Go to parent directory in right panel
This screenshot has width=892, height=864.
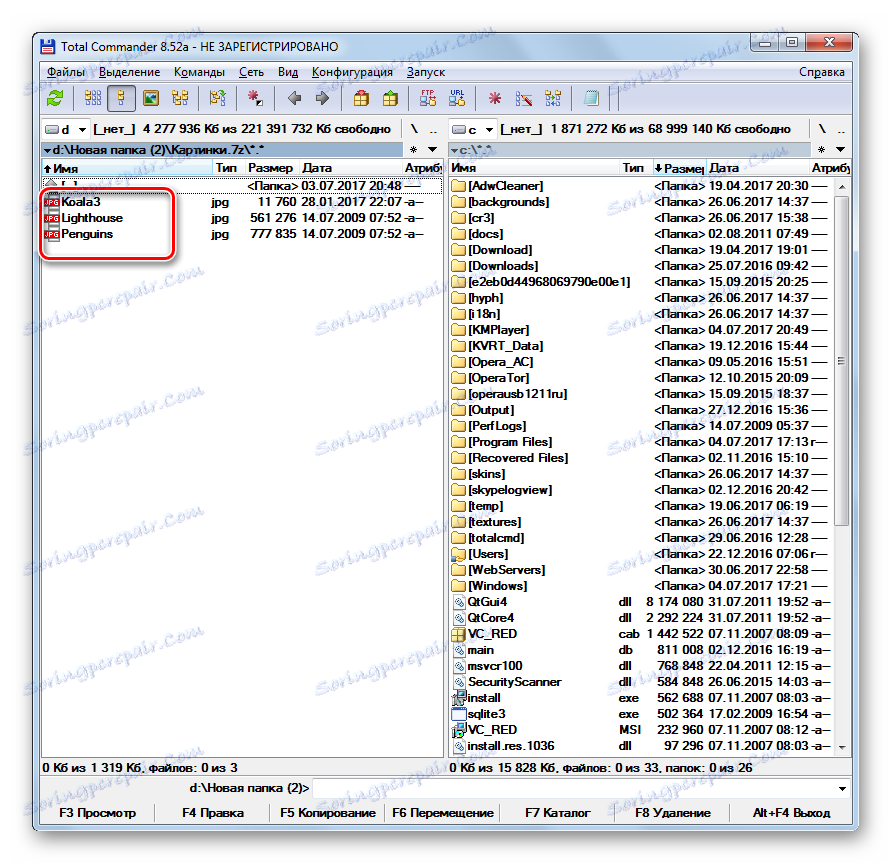(841, 129)
